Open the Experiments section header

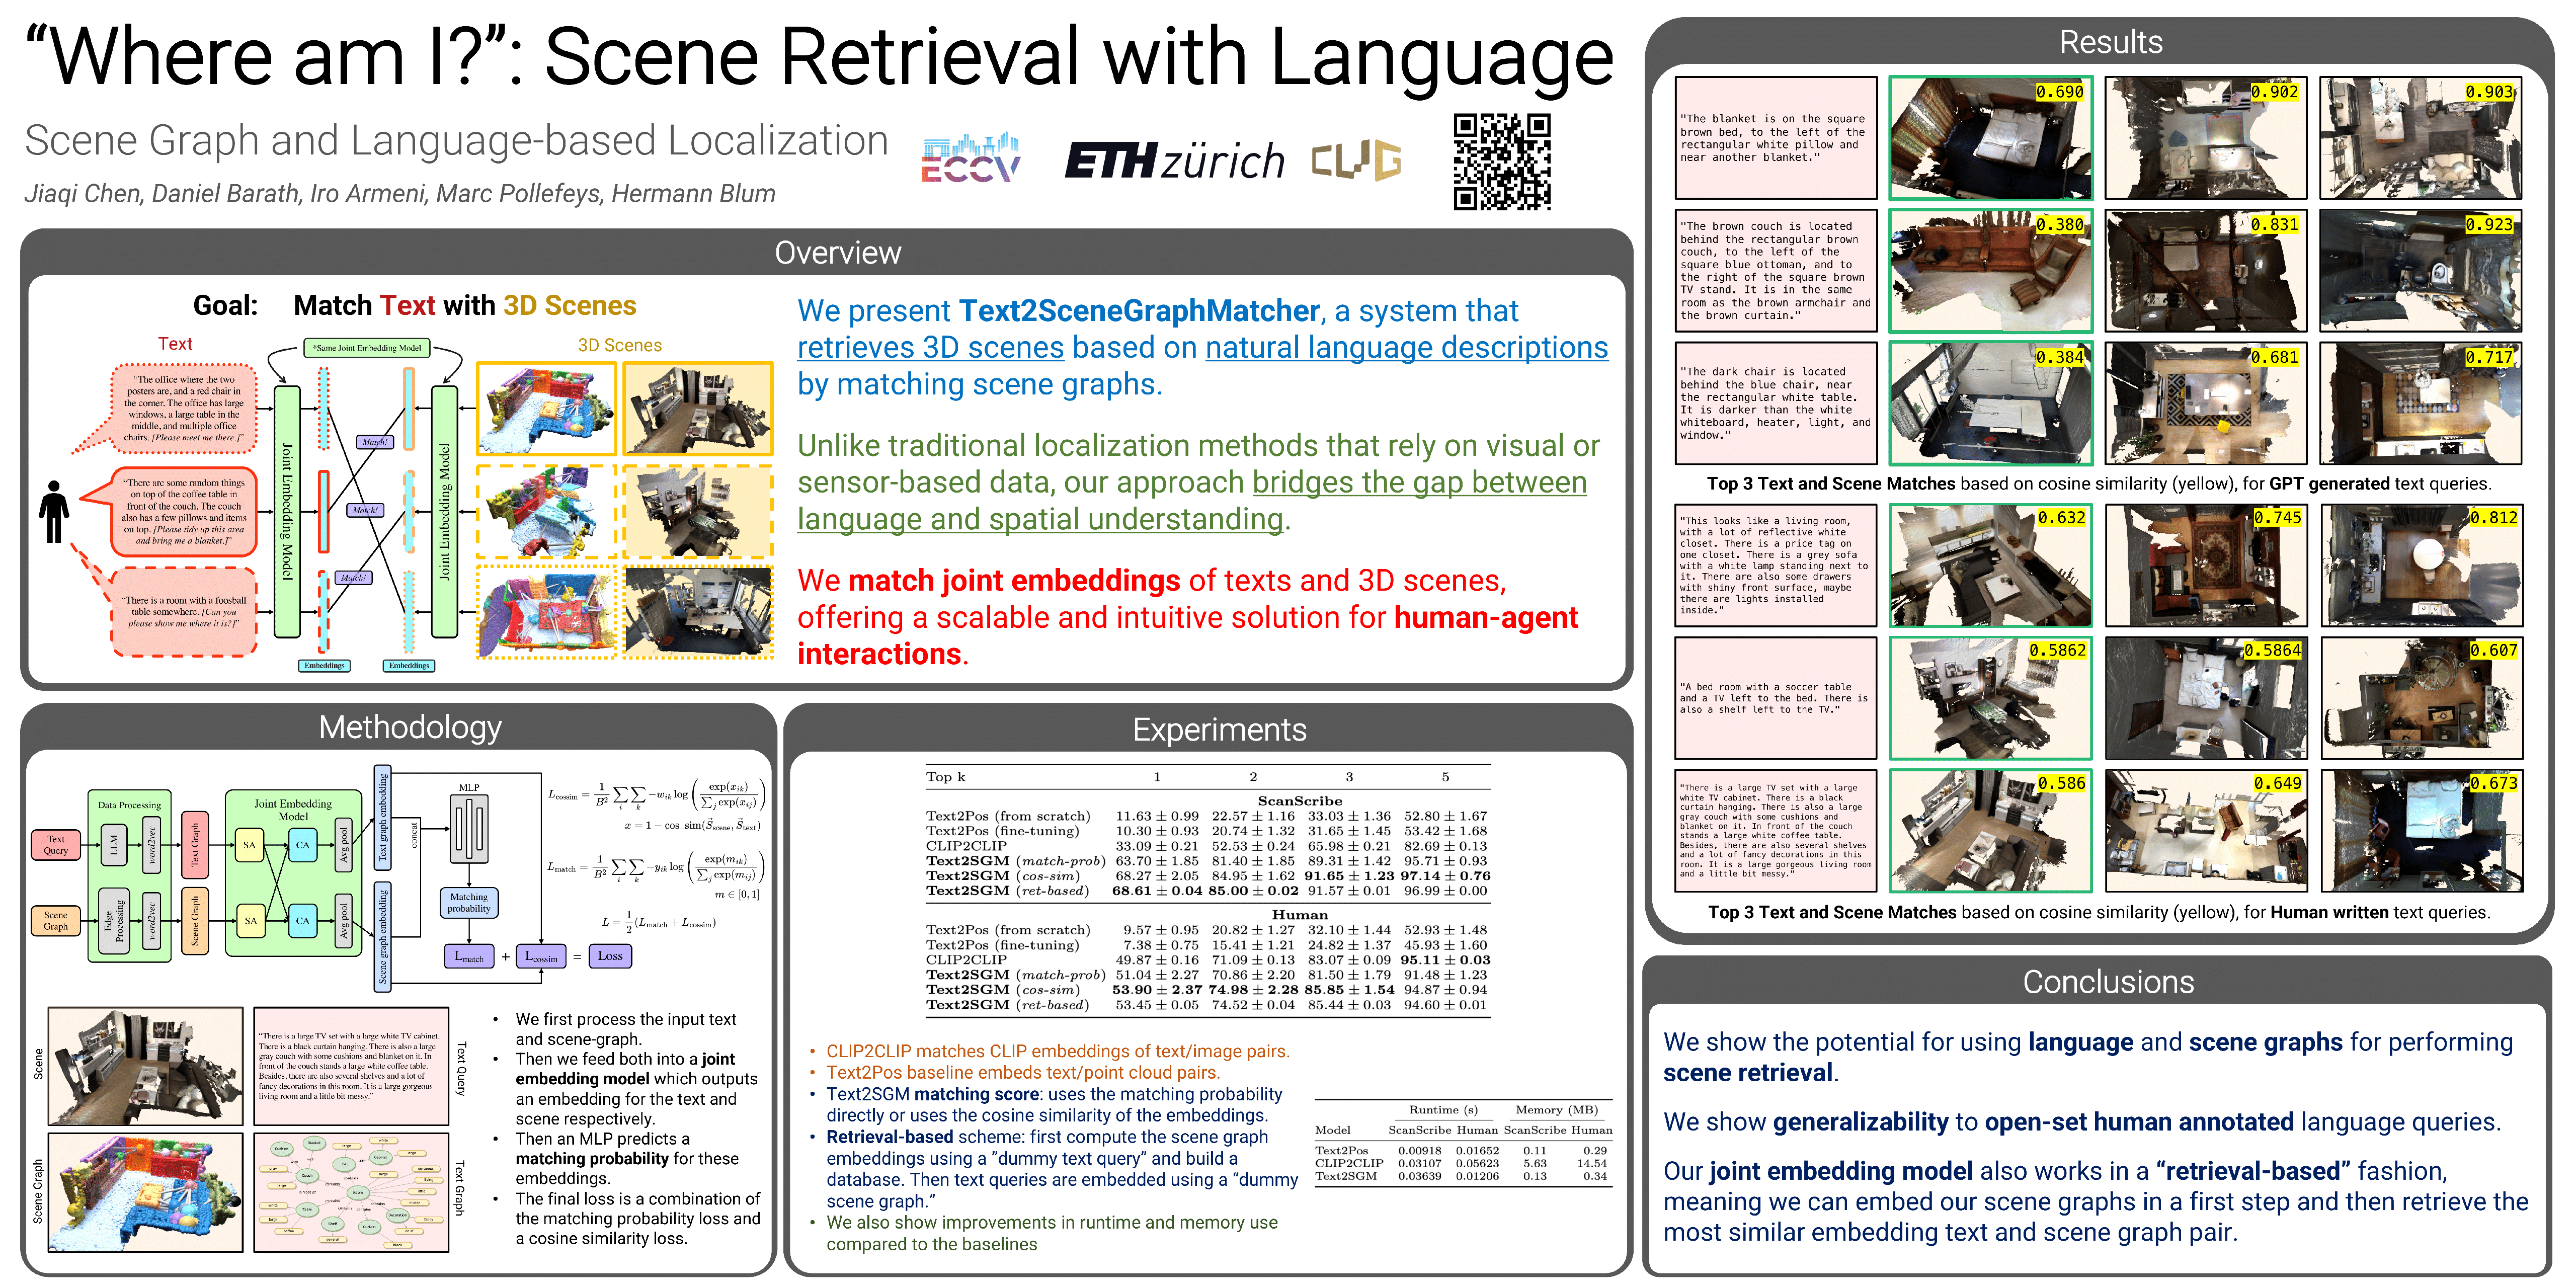pos(1219,730)
